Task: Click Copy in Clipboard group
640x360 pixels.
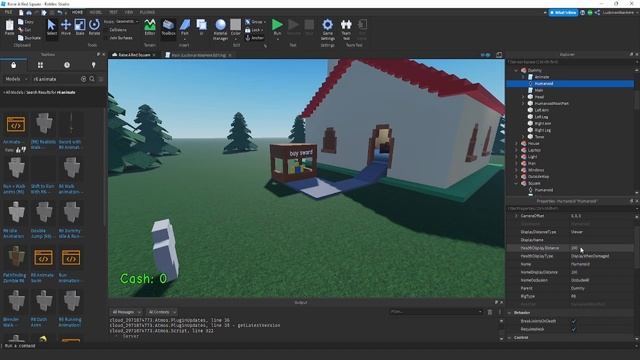Action: (x=26, y=22)
